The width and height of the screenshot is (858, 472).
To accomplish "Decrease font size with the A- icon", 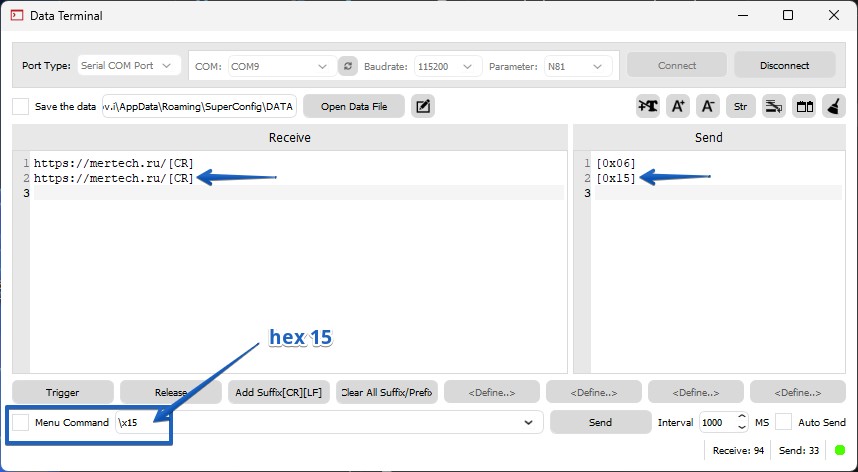I will (707, 106).
